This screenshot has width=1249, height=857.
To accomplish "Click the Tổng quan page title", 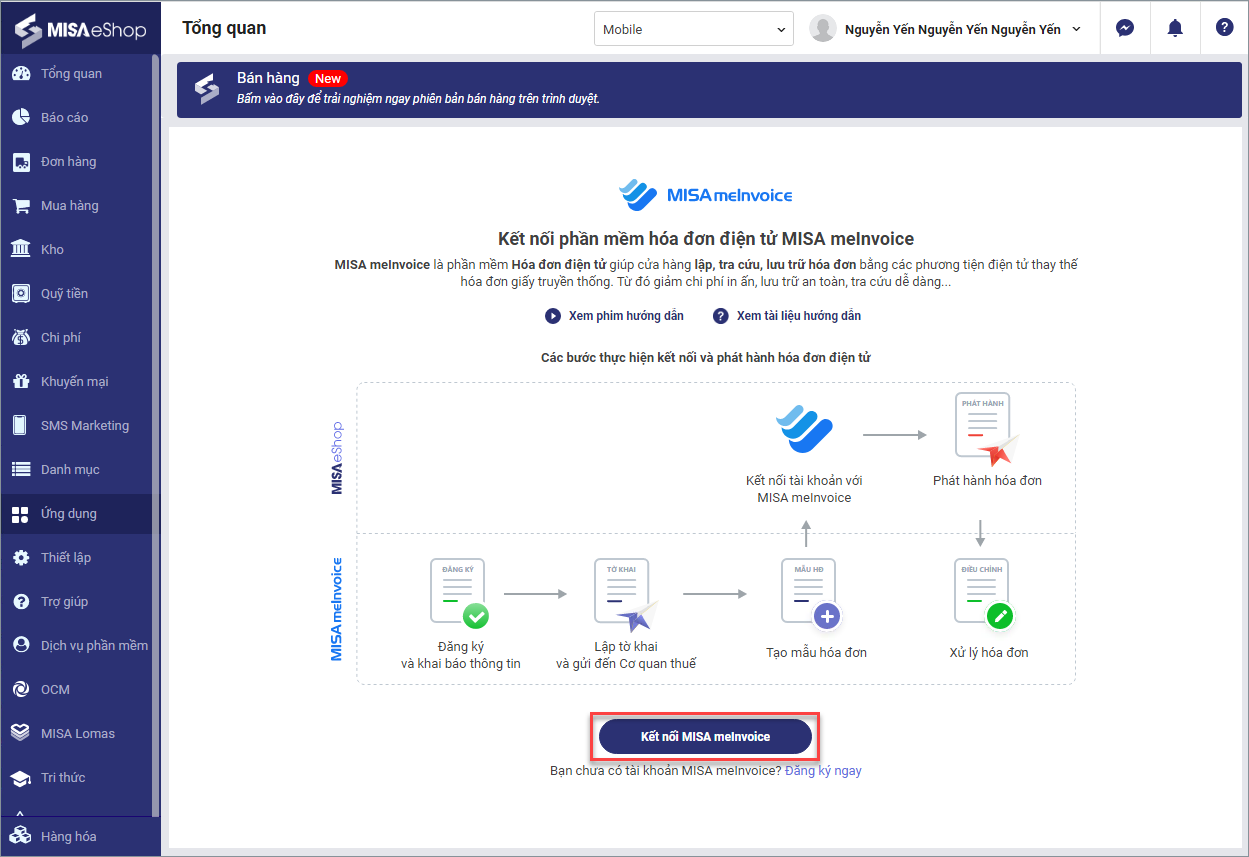I will 224,28.
